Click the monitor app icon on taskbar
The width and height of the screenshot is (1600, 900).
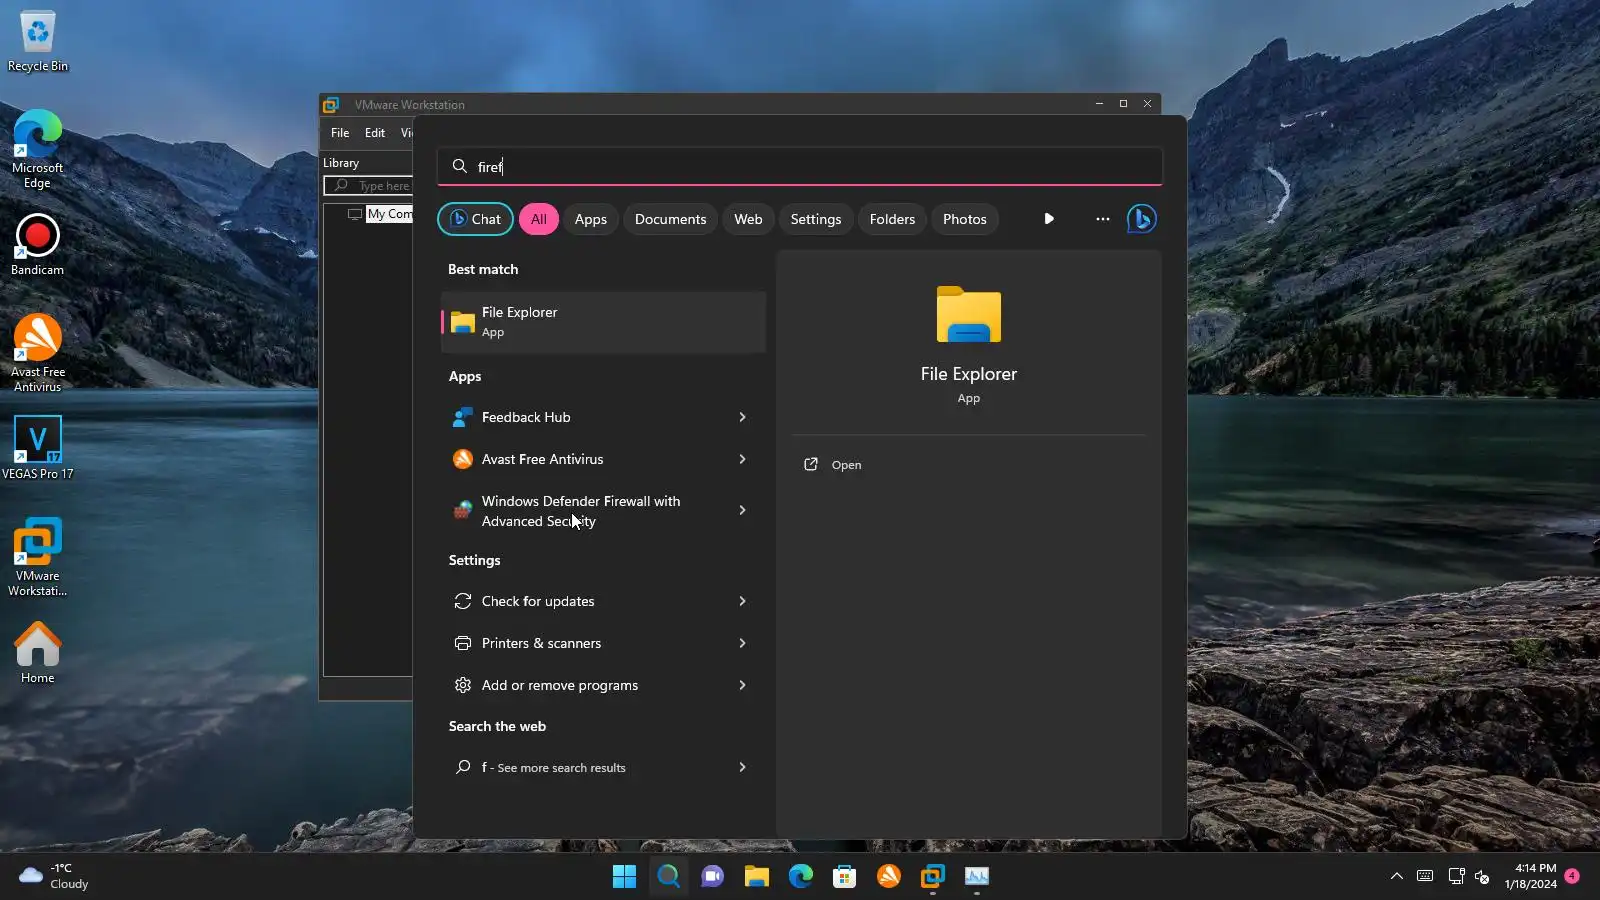pos(976,876)
